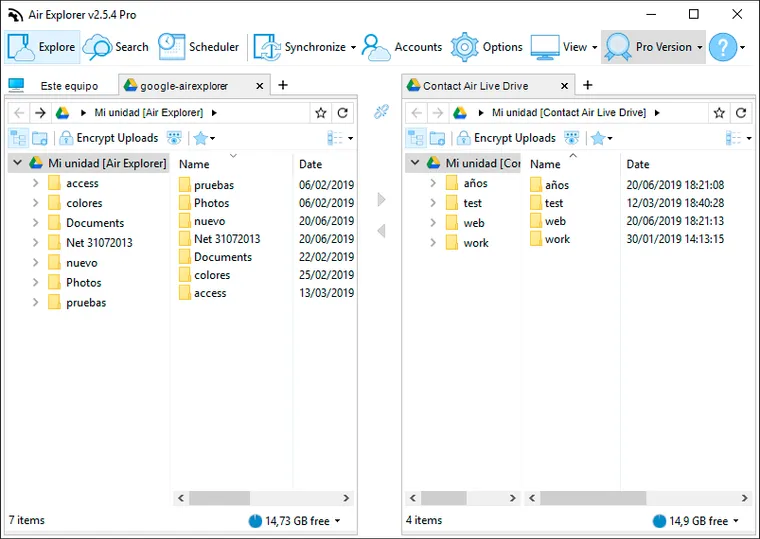The height and width of the screenshot is (539, 760).
Task: Open the Scheduler
Action: (199, 47)
